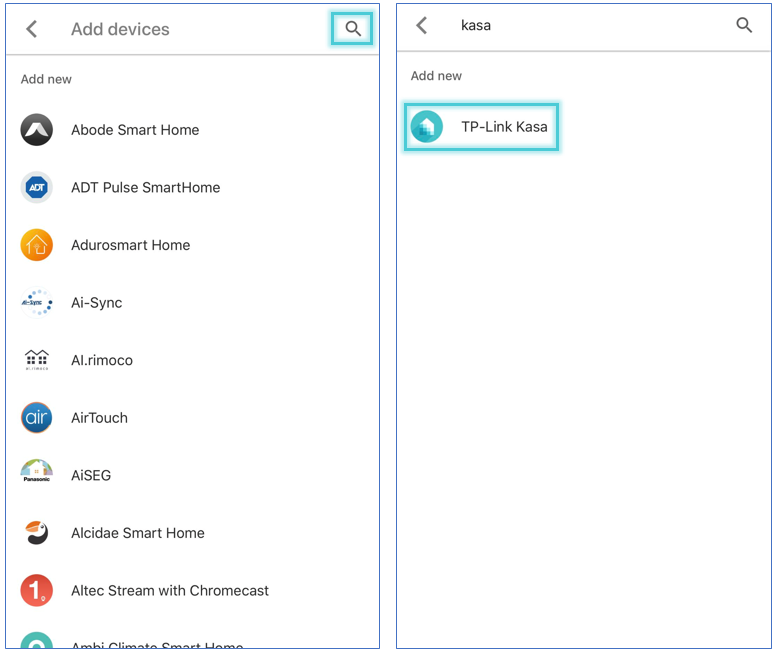
Task: Choose Alcidae Smart Home from the list
Action: pos(193,533)
